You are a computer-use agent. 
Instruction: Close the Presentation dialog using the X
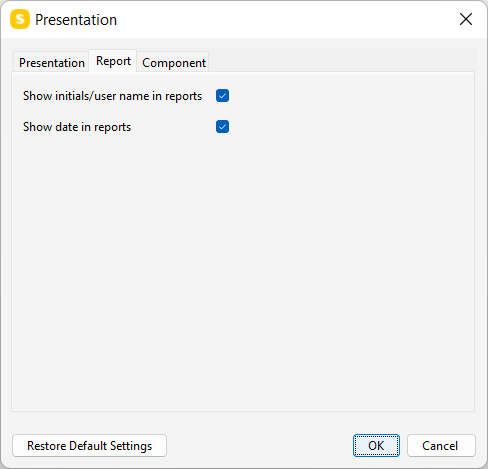point(466,19)
